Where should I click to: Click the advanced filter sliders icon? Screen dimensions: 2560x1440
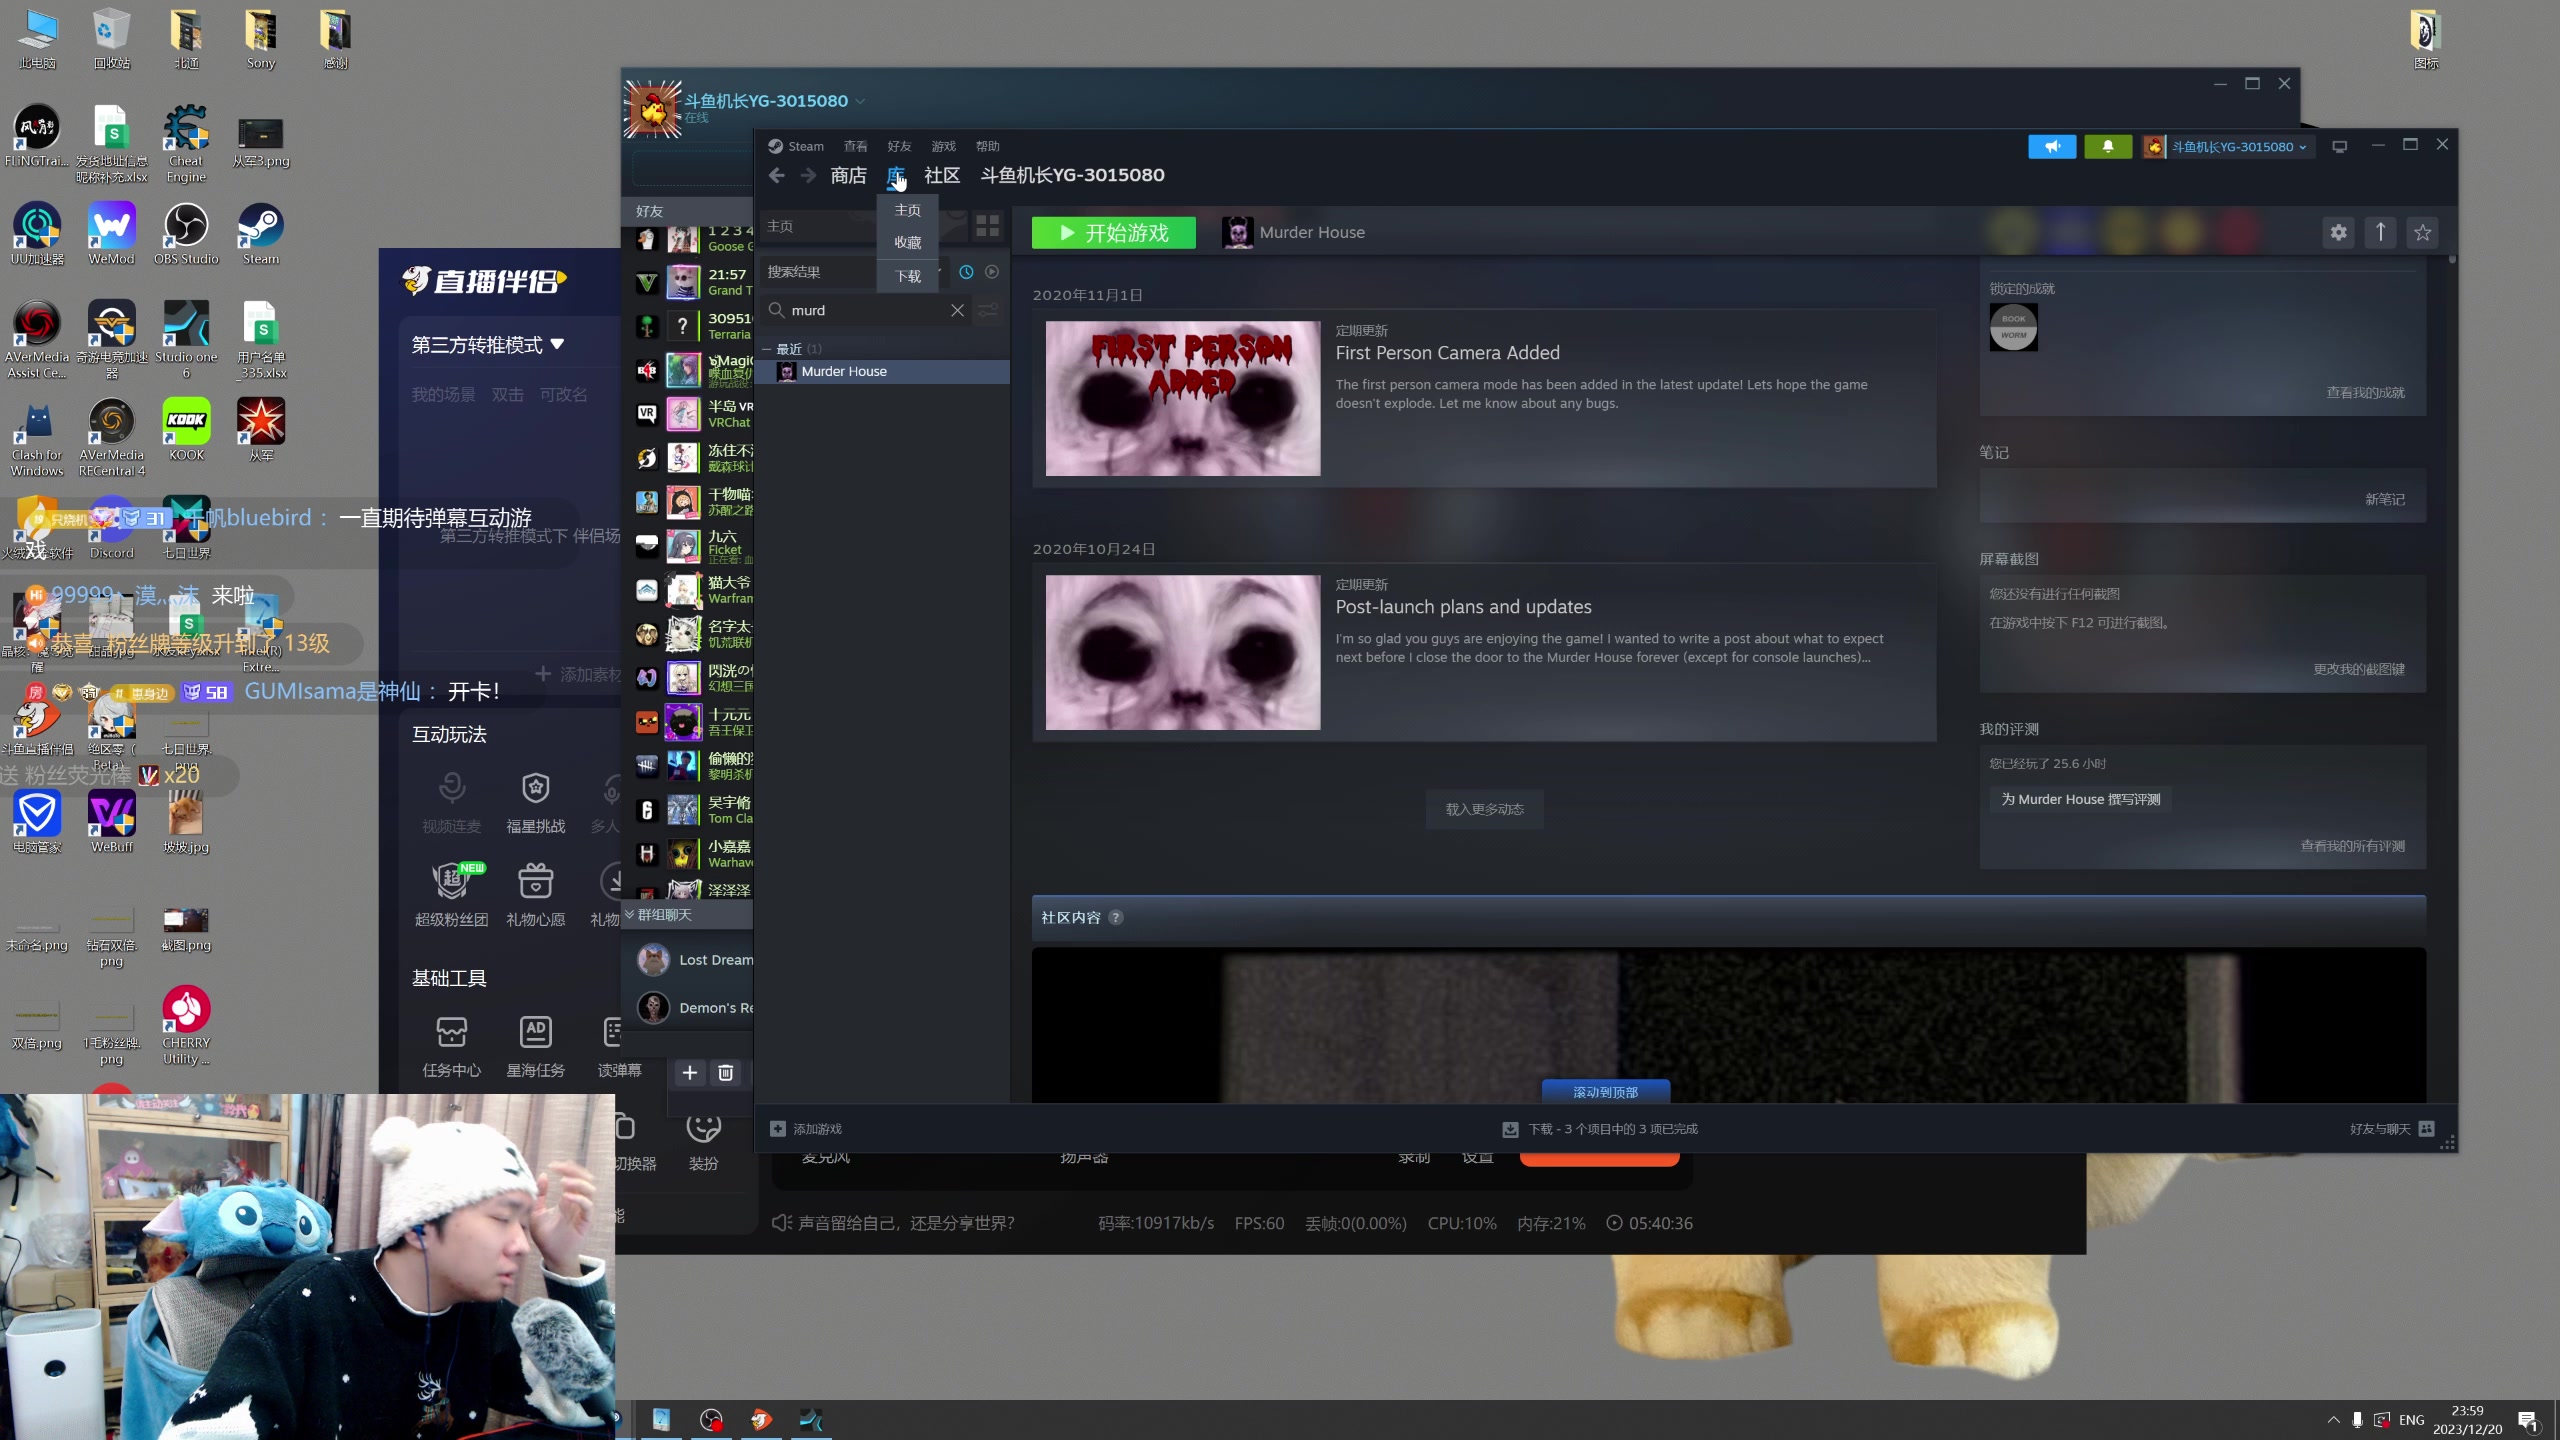pyautogui.click(x=988, y=311)
